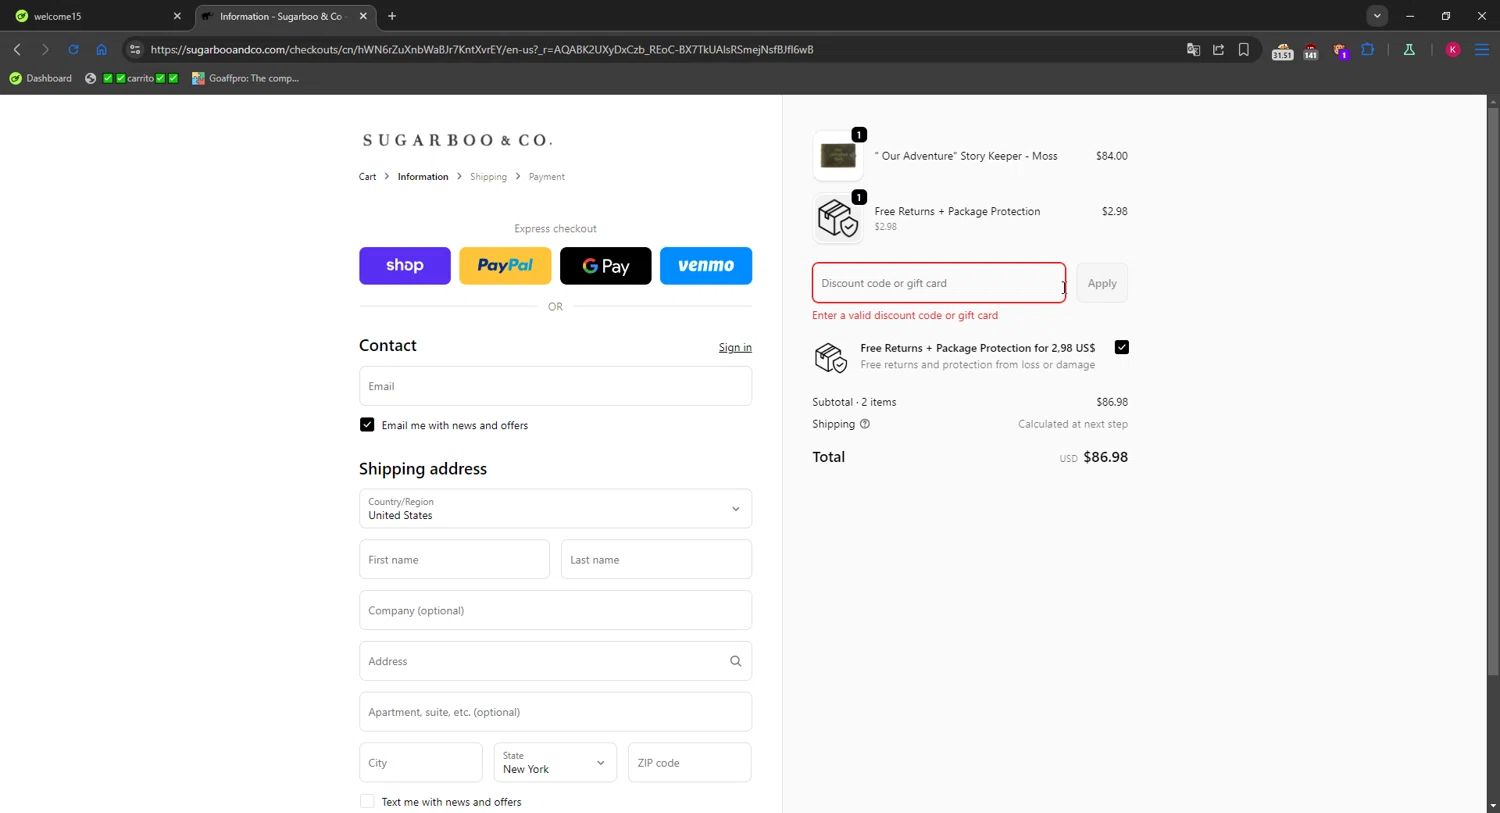Focus the Company (optional) field

click(x=555, y=611)
